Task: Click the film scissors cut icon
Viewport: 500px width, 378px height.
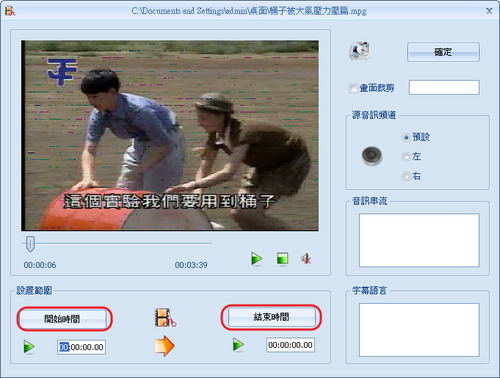Action: (165, 318)
